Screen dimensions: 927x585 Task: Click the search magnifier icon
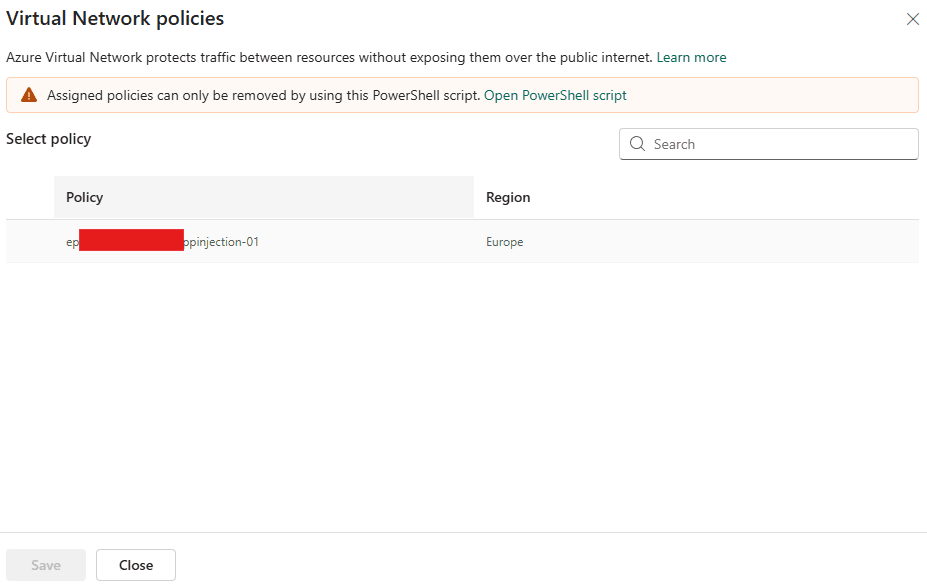(x=637, y=144)
